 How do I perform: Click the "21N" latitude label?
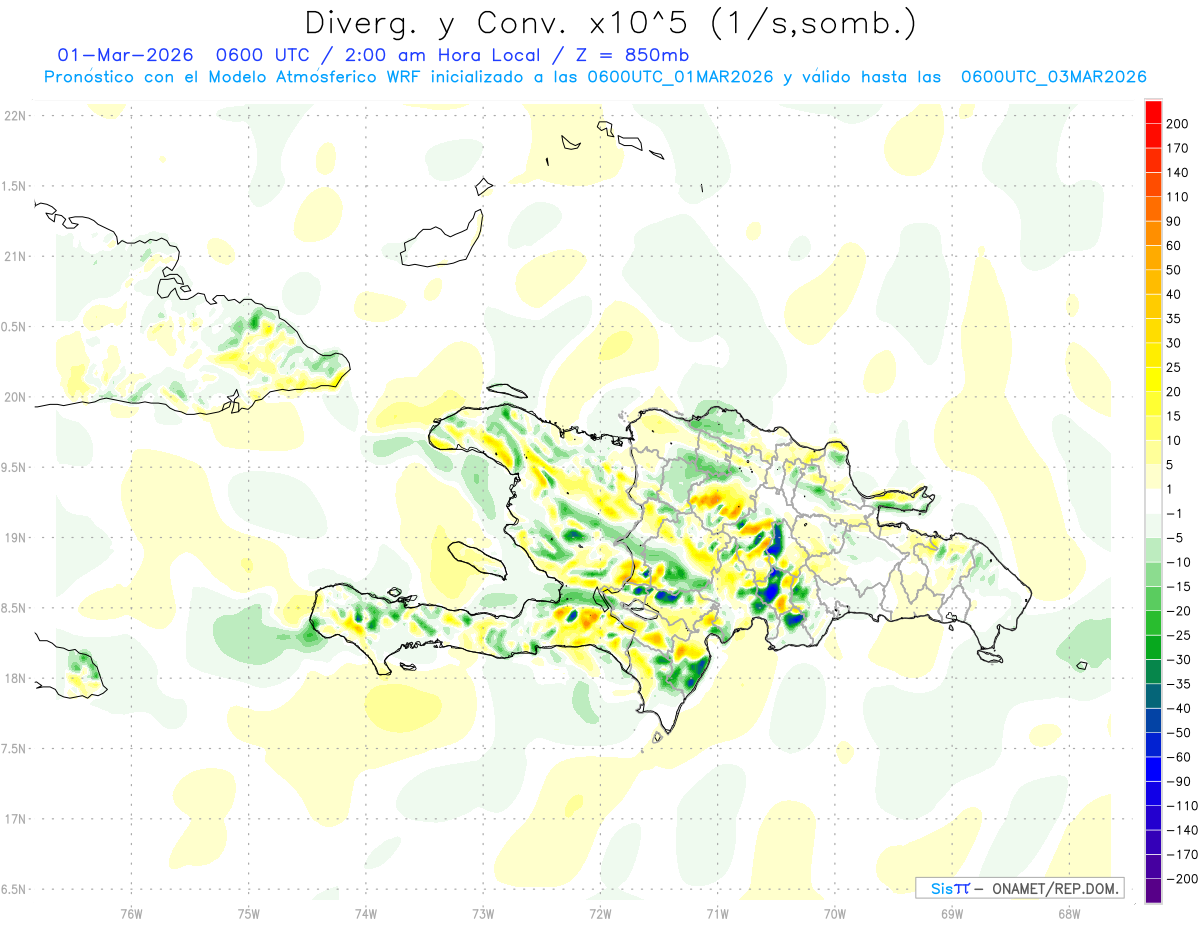(x=15, y=256)
